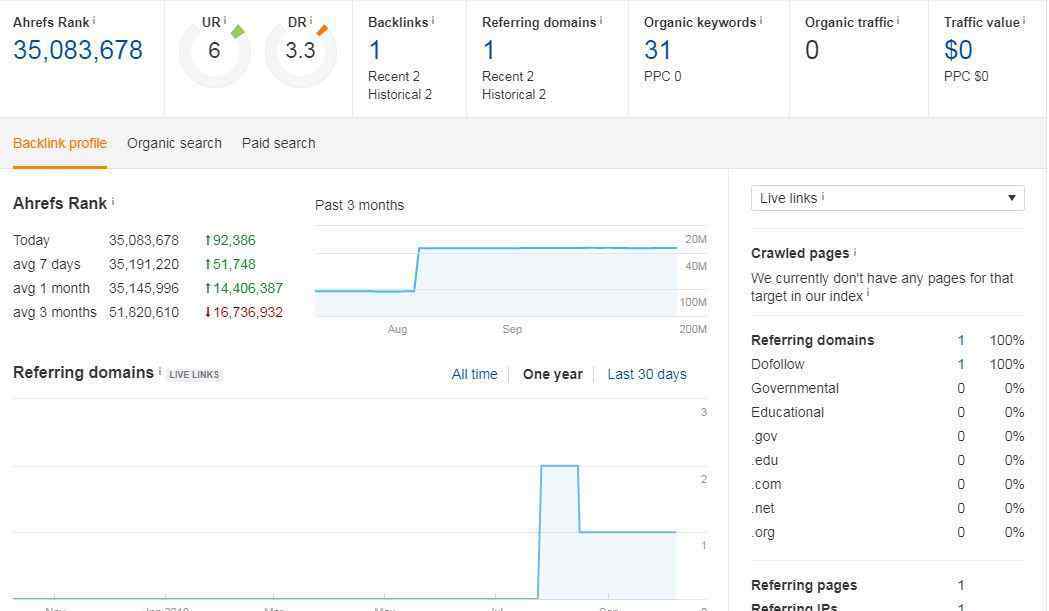Select Last 30 days chart range
This screenshot has height=611, width=1049.
coord(647,374)
